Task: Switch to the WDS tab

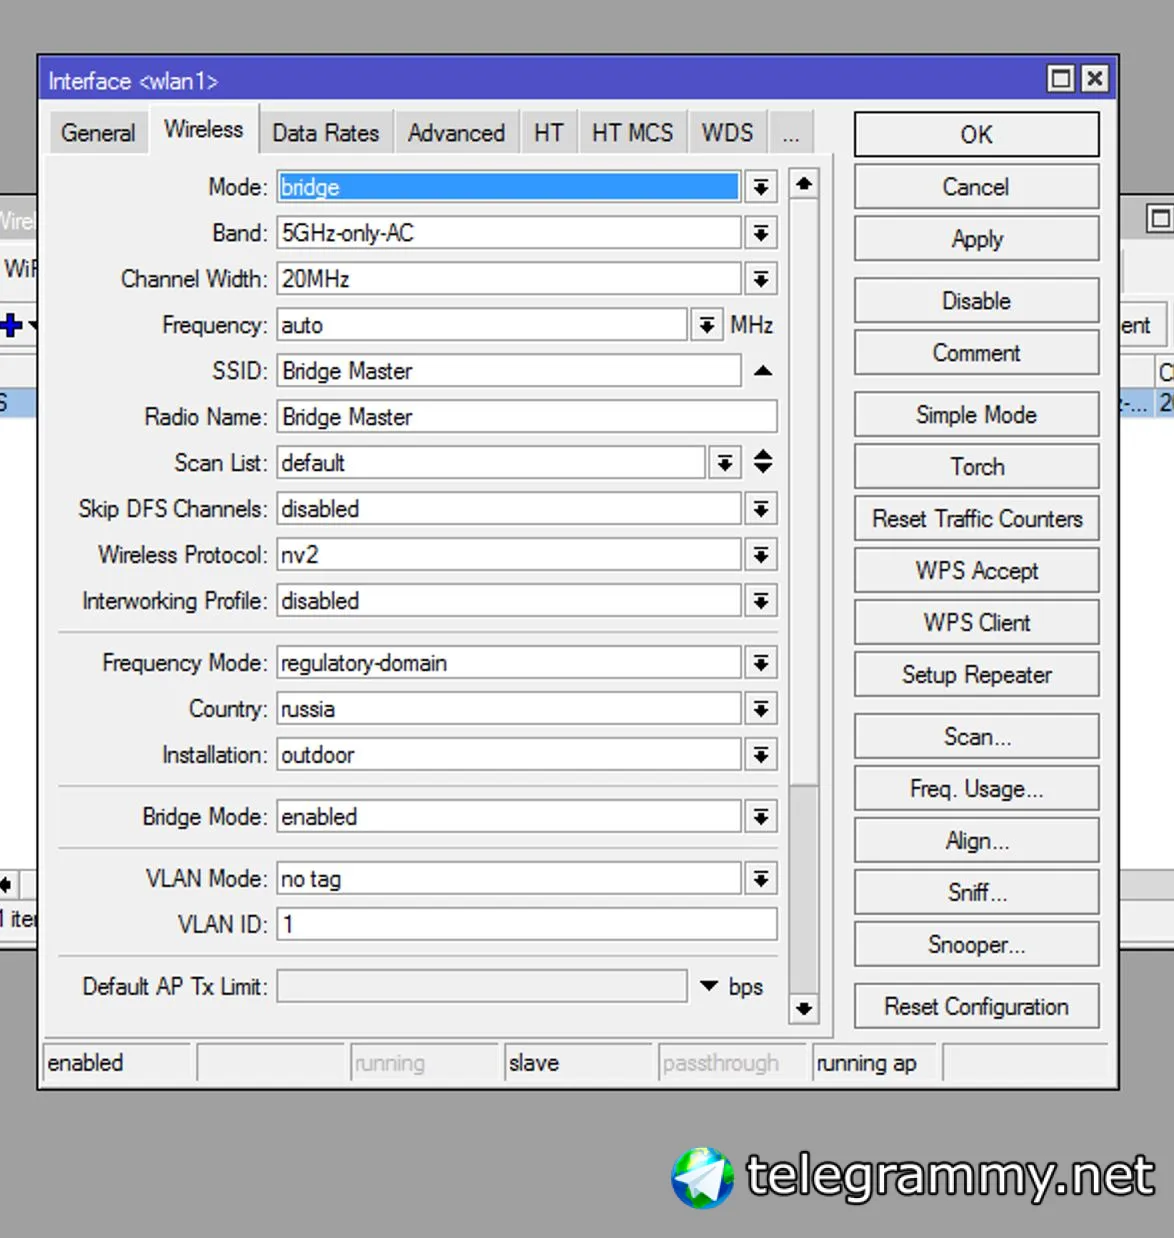Action: tap(727, 133)
